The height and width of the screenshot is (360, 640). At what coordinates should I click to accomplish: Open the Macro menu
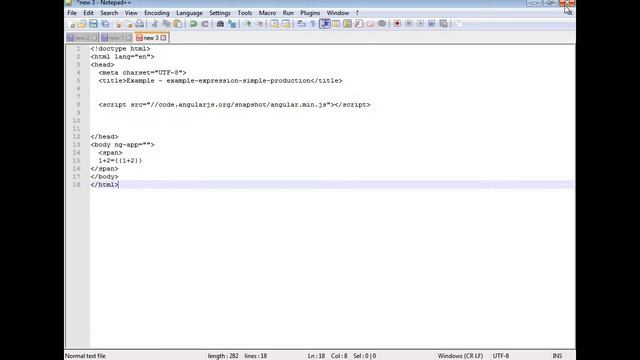point(267,13)
